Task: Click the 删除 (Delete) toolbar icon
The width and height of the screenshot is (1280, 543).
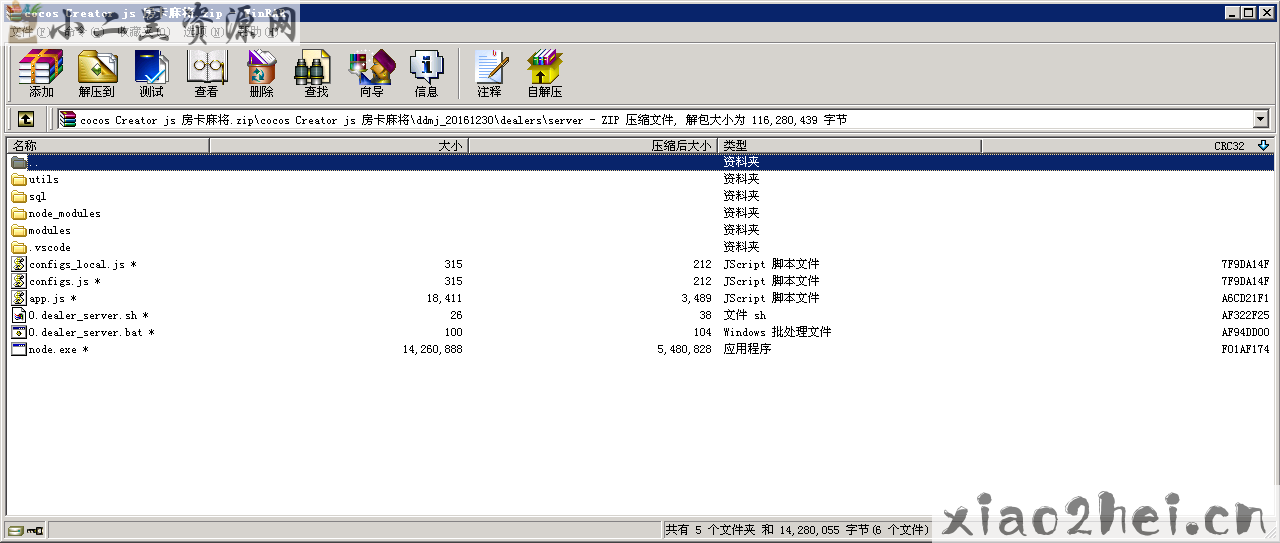Action: tap(261, 67)
